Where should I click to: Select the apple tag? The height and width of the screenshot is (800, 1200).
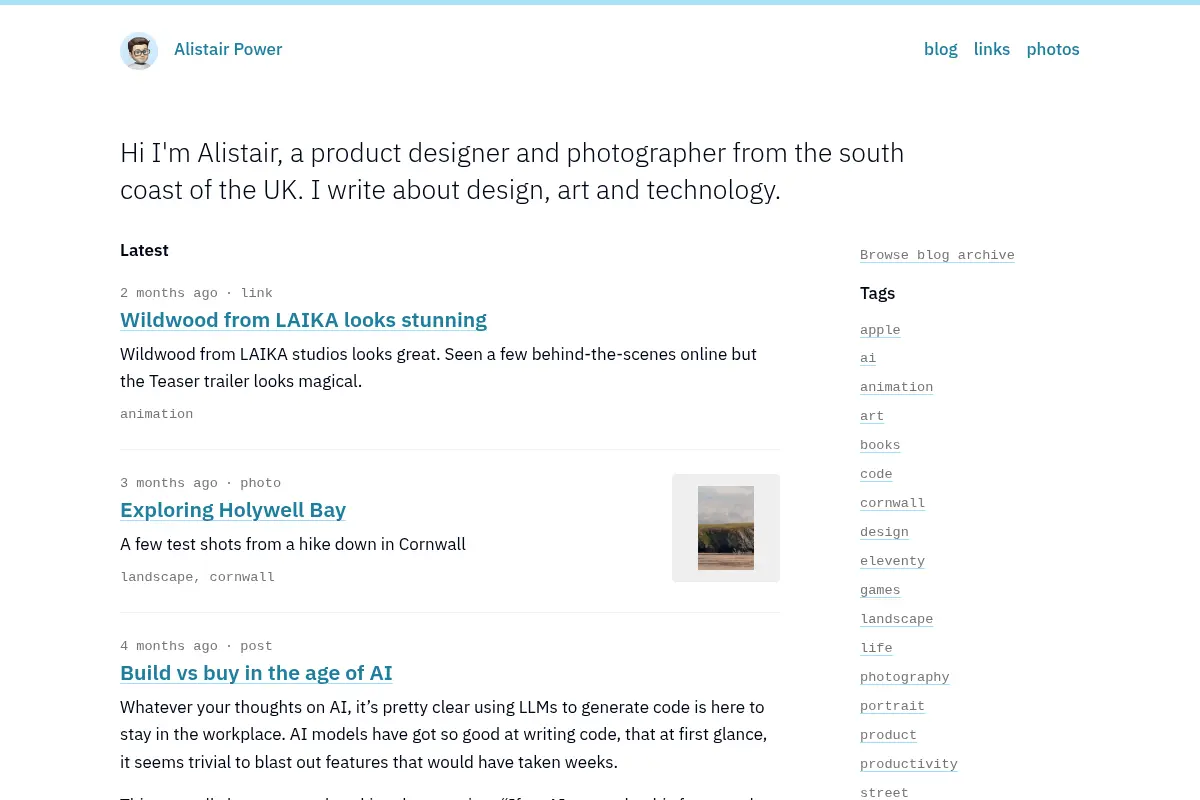[880, 330]
